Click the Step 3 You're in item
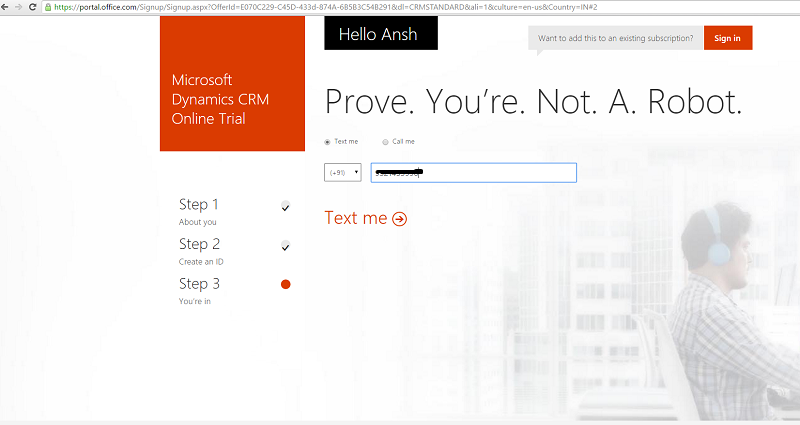 click(x=197, y=290)
